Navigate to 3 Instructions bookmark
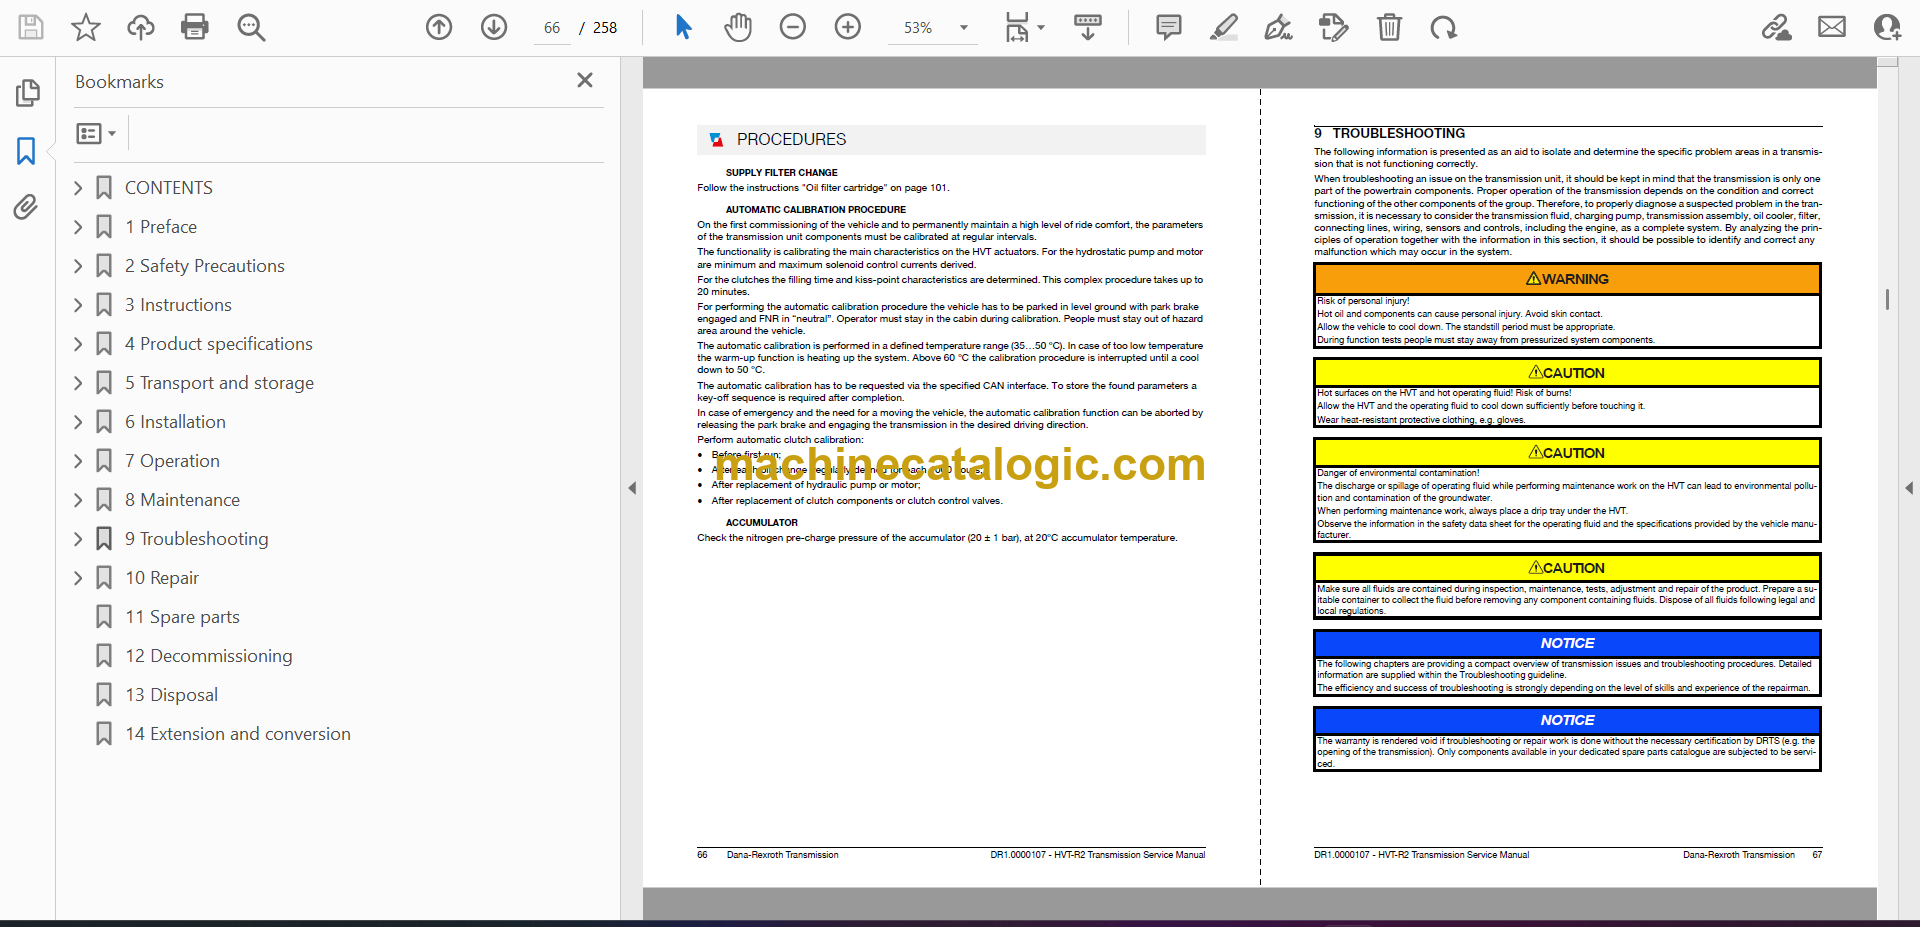 178,305
